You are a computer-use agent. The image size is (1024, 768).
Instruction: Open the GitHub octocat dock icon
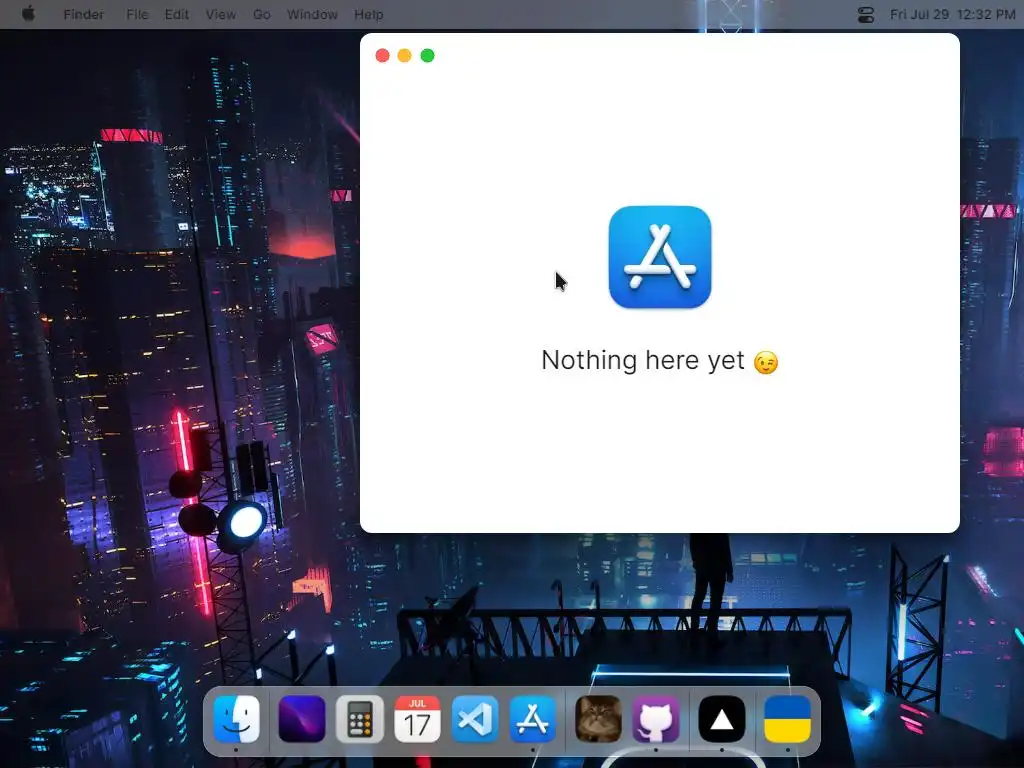[656, 719]
